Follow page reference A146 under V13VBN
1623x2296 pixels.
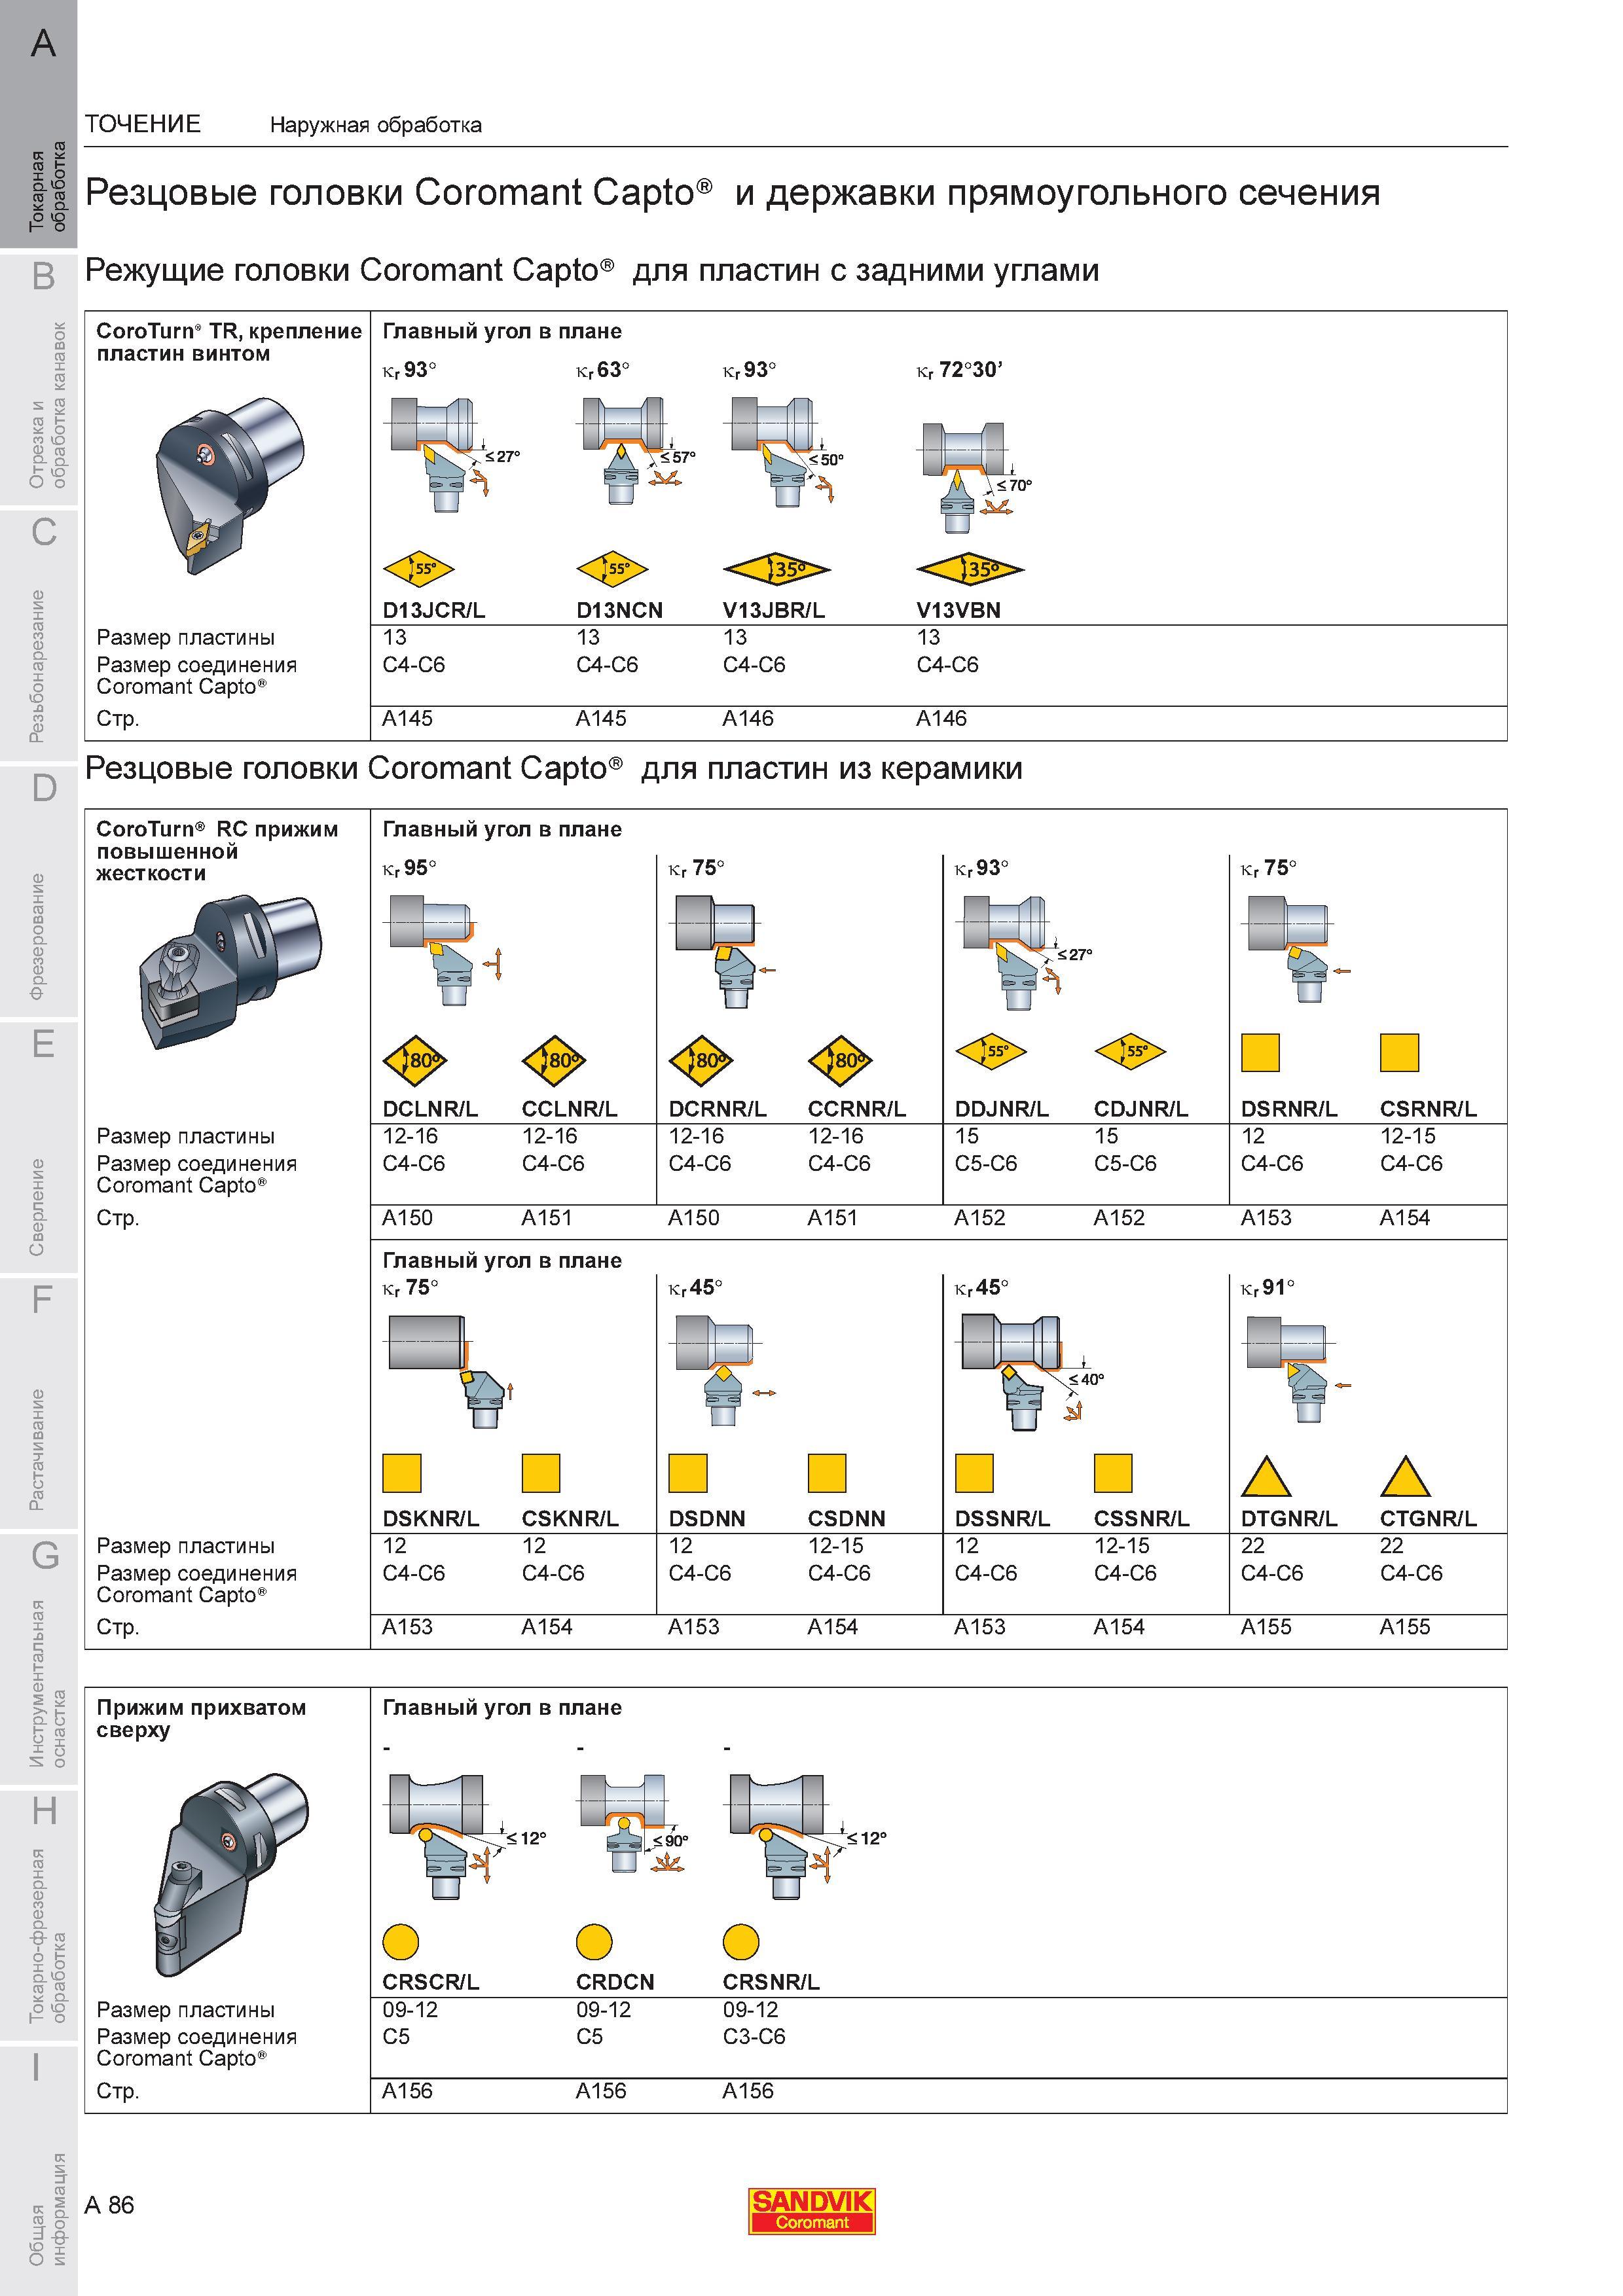pos(942,719)
